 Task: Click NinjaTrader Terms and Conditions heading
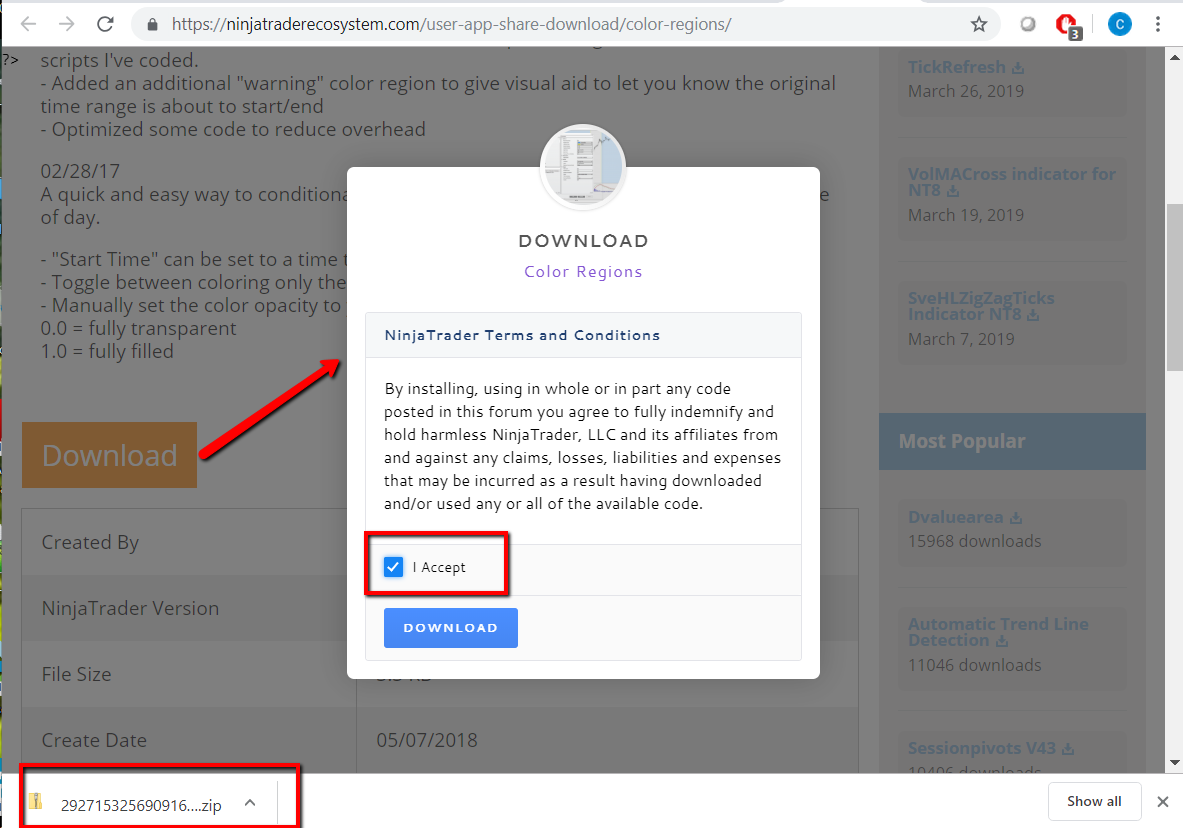[x=522, y=335]
